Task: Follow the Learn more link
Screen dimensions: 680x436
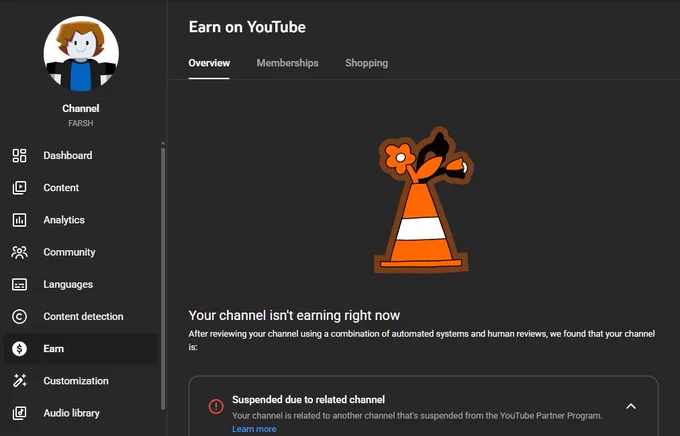Action: coord(254,429)
